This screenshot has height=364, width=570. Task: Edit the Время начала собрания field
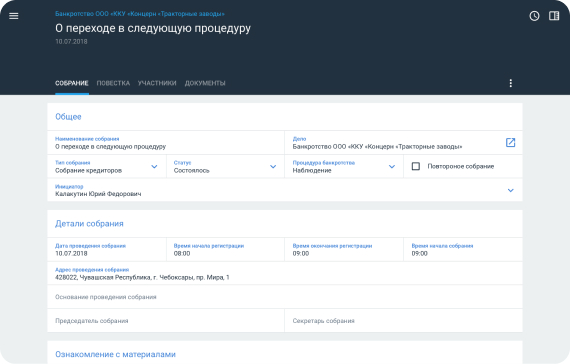463,249
